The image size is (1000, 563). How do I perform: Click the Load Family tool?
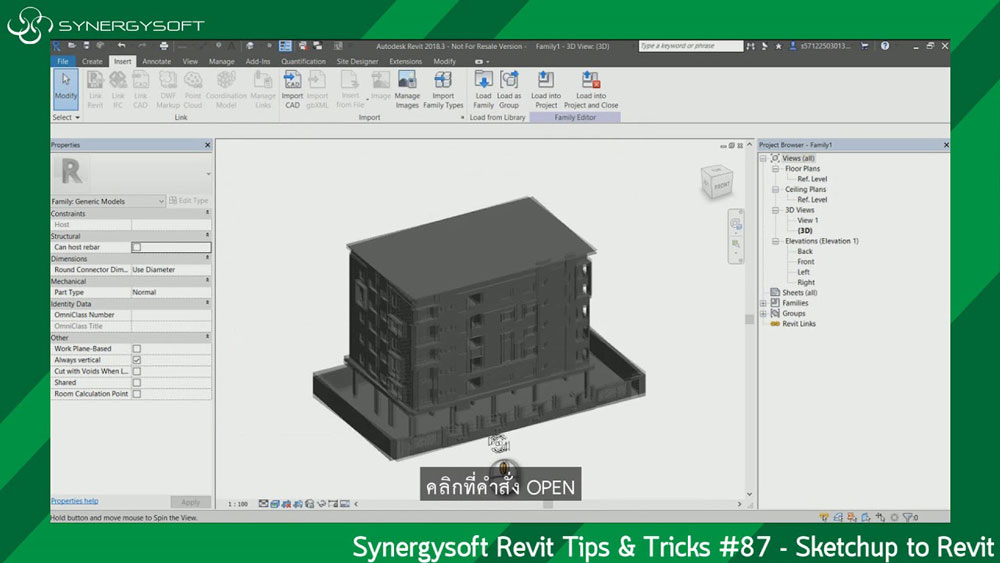tap(483, 90)
